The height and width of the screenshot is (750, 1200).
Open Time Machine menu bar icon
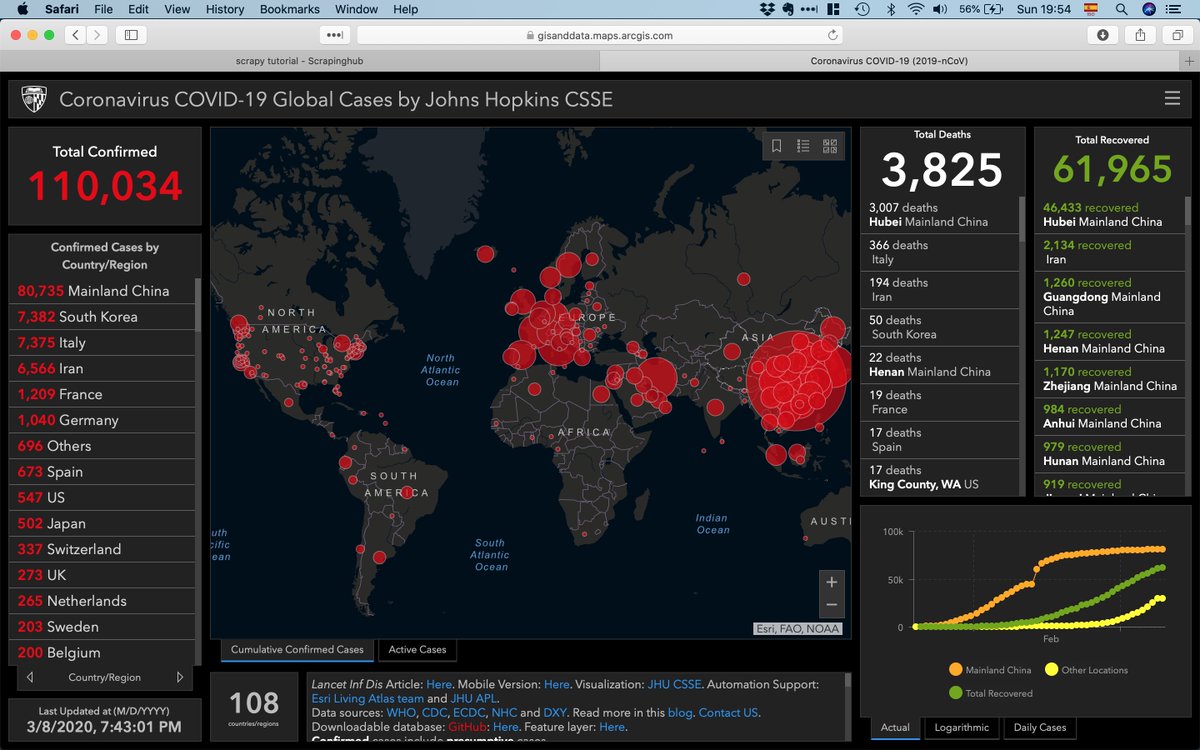(x=862, y=9)
